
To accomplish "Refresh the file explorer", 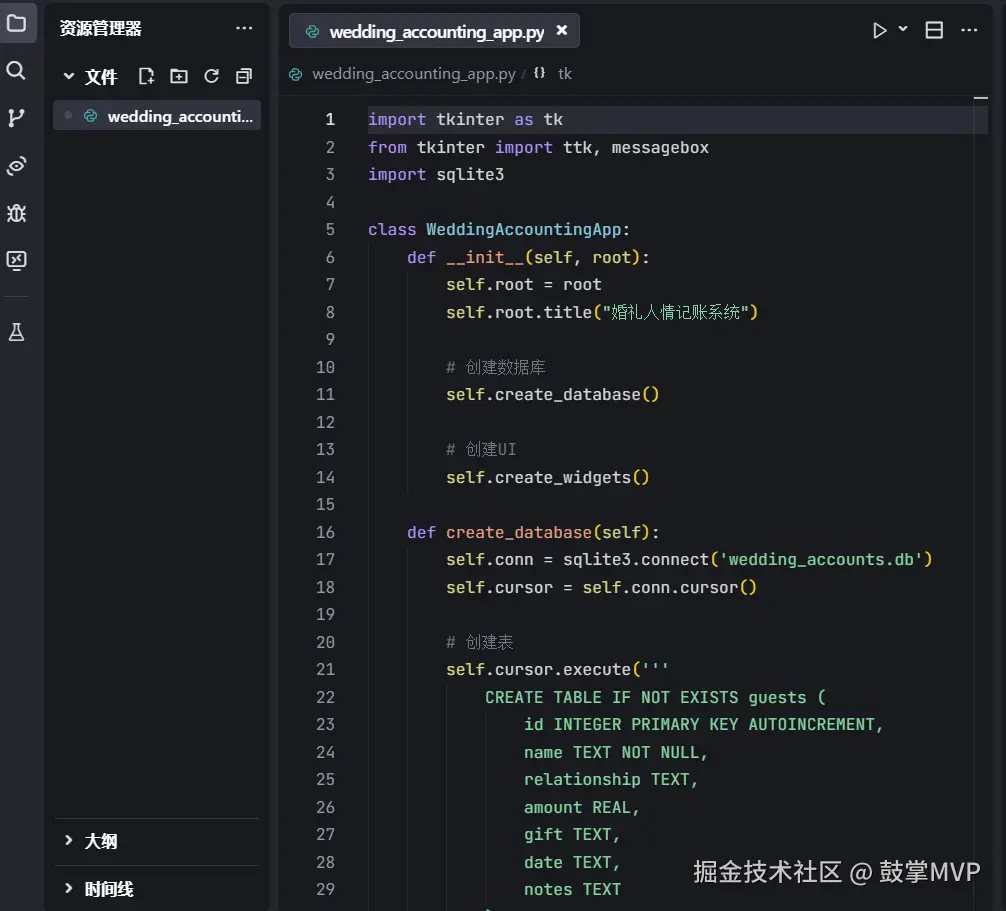I will (x=211, y=76).
